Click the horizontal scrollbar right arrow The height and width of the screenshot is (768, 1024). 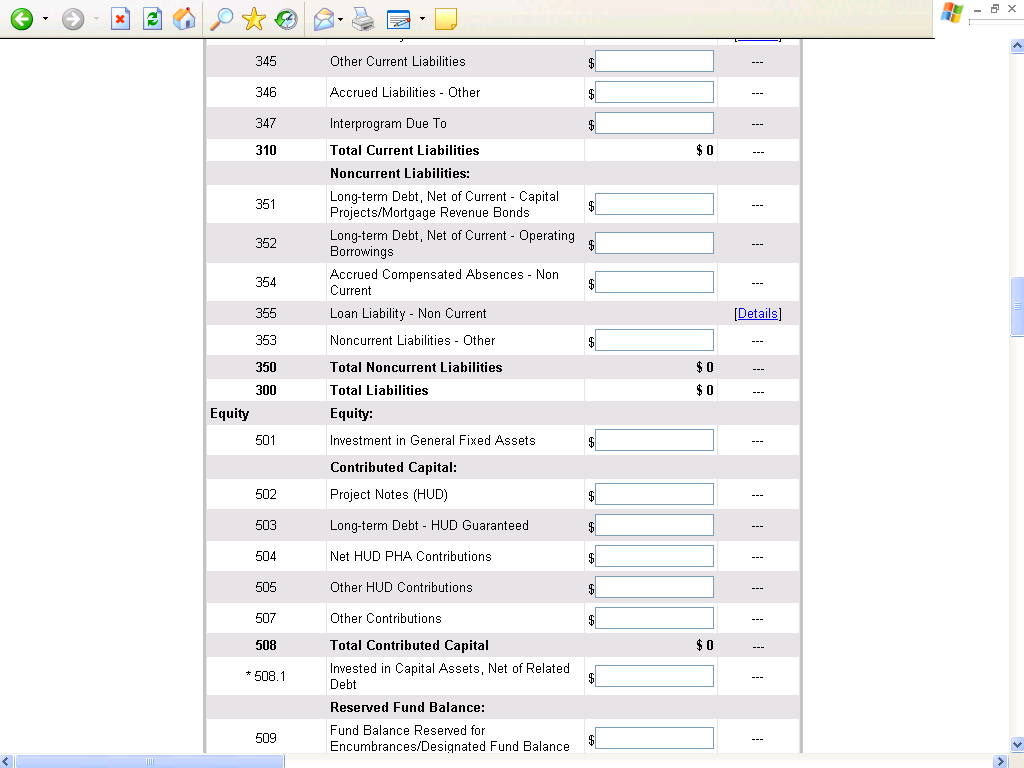(1000, 761)
